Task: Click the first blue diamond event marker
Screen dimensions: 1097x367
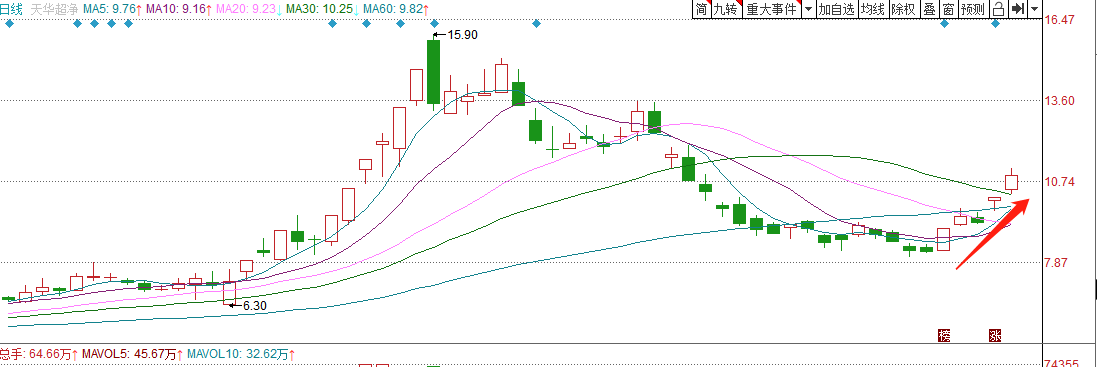Action: (9, 24)
